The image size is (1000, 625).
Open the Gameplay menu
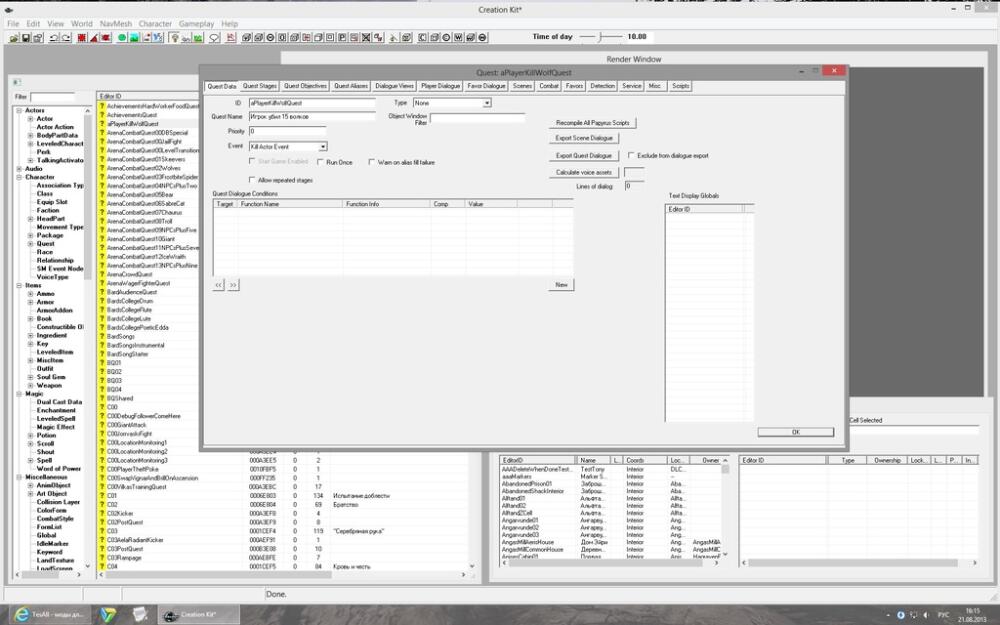[196, 24]
